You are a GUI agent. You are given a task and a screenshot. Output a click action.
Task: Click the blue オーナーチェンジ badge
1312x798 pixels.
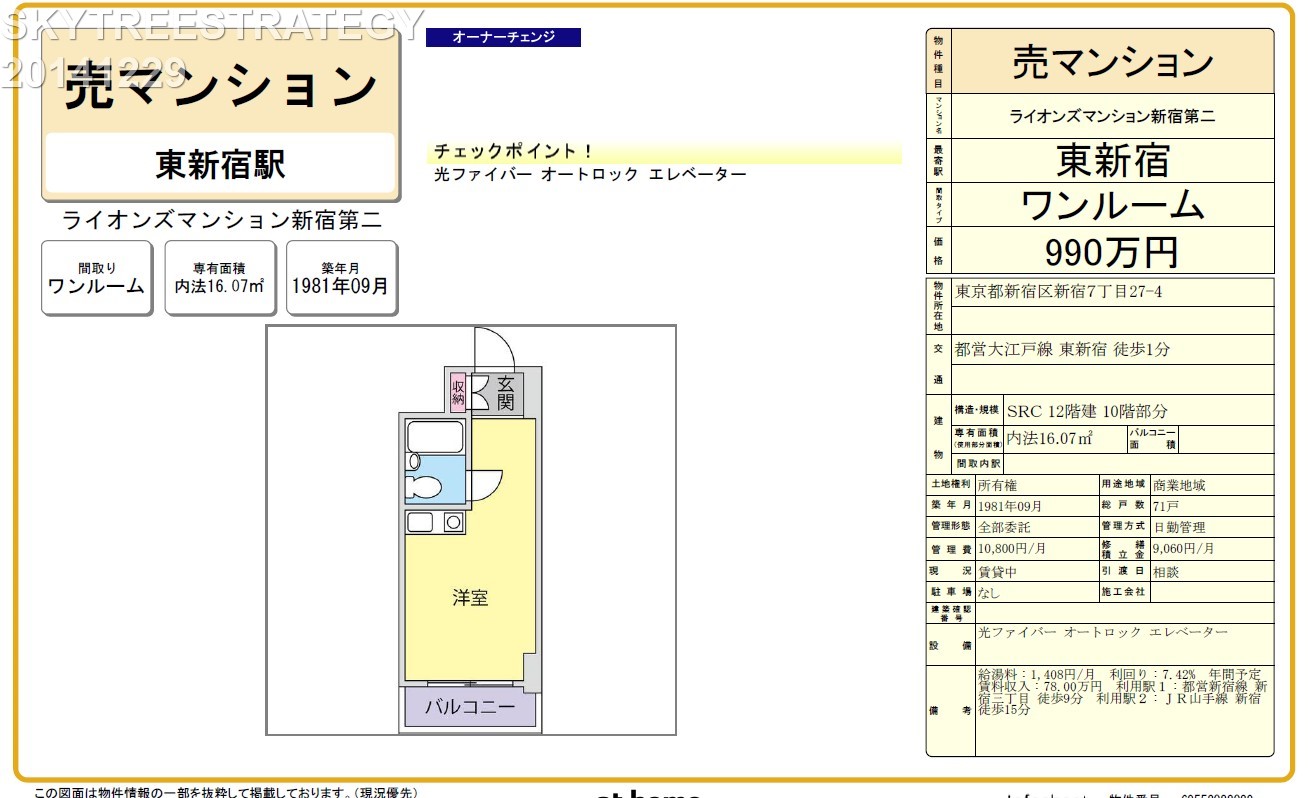tap(503, 37)
